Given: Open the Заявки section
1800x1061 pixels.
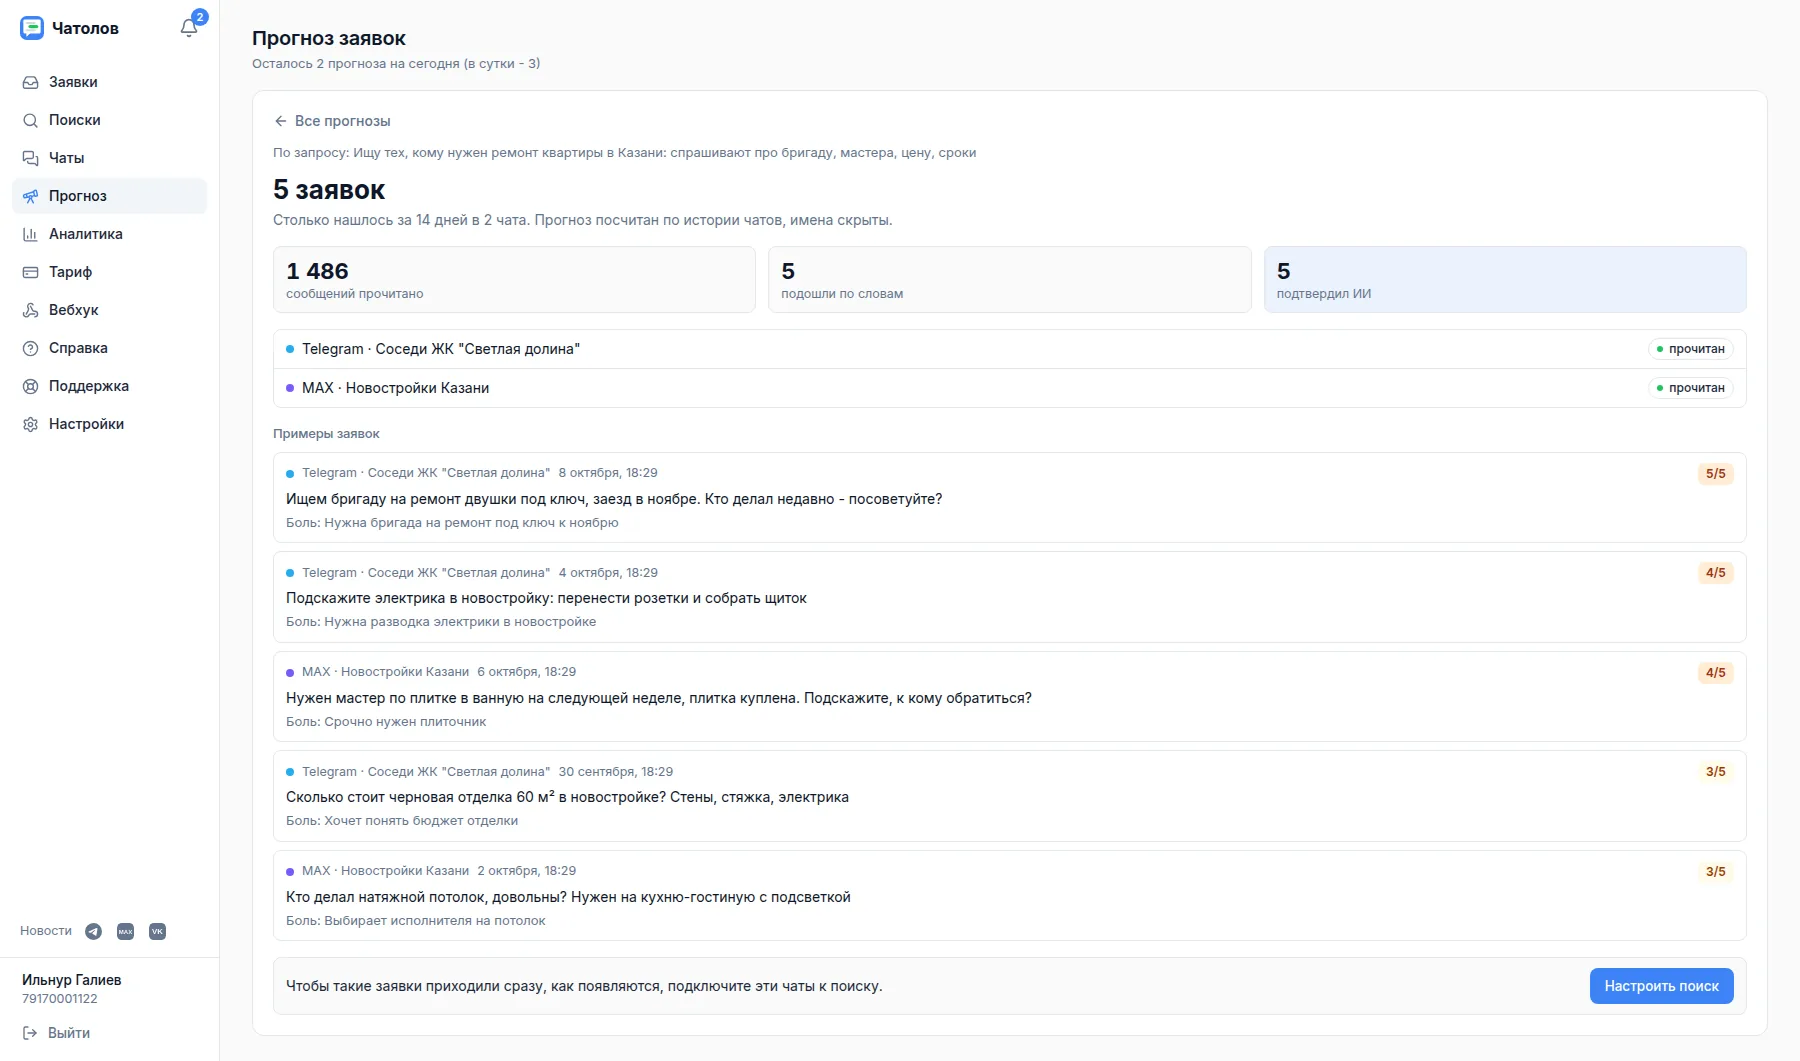Looking at the screenshot, I should tap(109, 82).
